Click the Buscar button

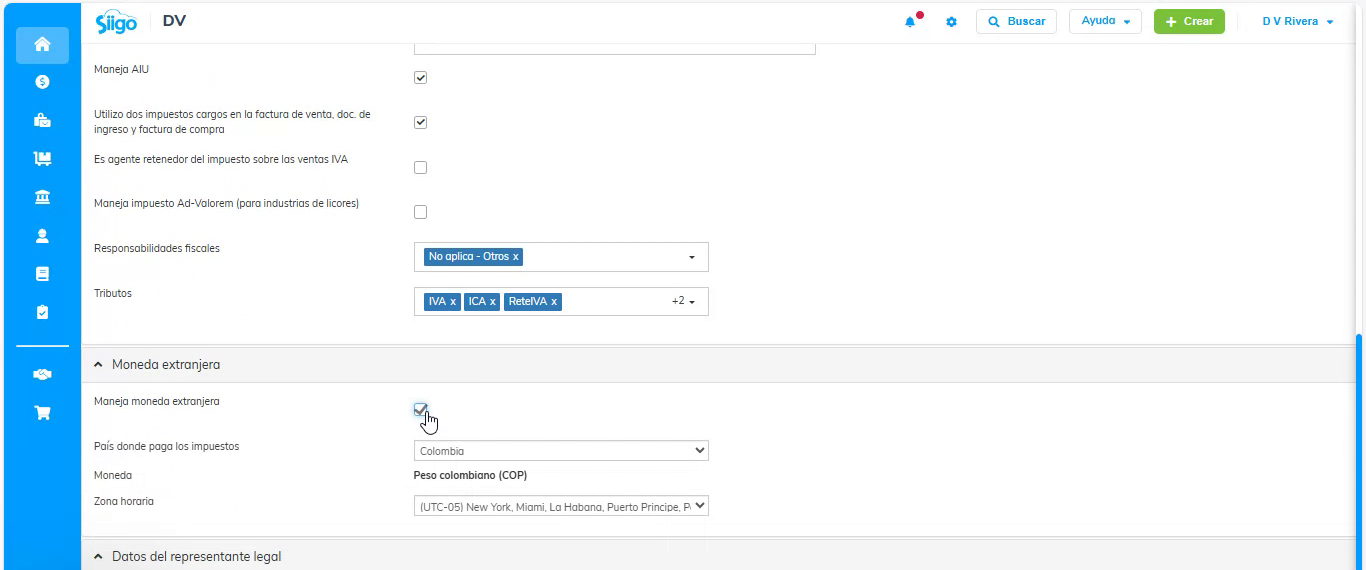click(x=1016, y=21)
